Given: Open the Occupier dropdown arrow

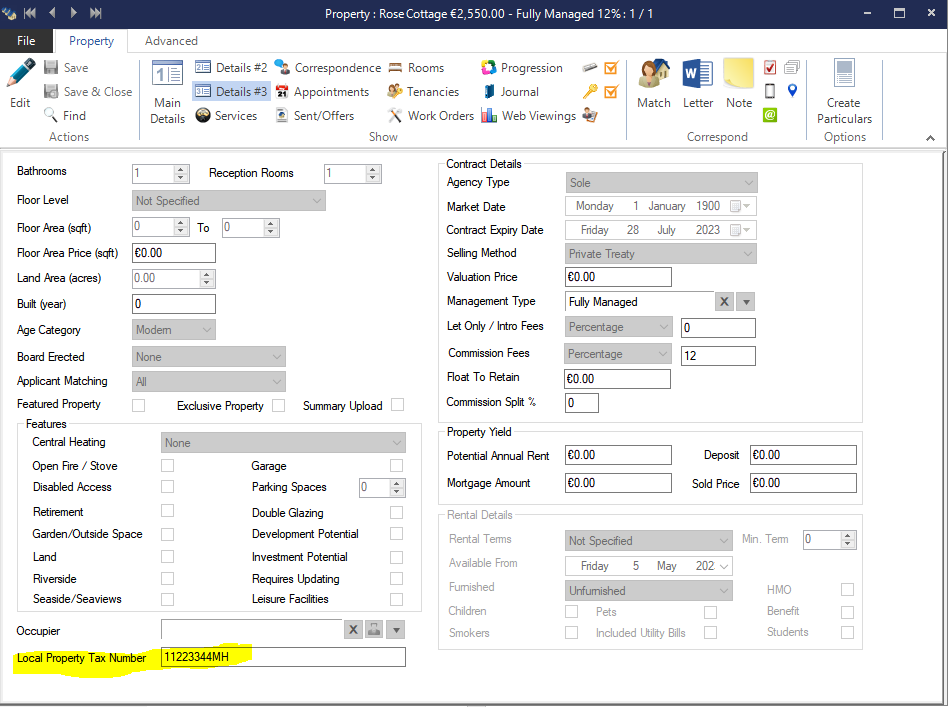Looking at the screenshot, I should (397, 630).
